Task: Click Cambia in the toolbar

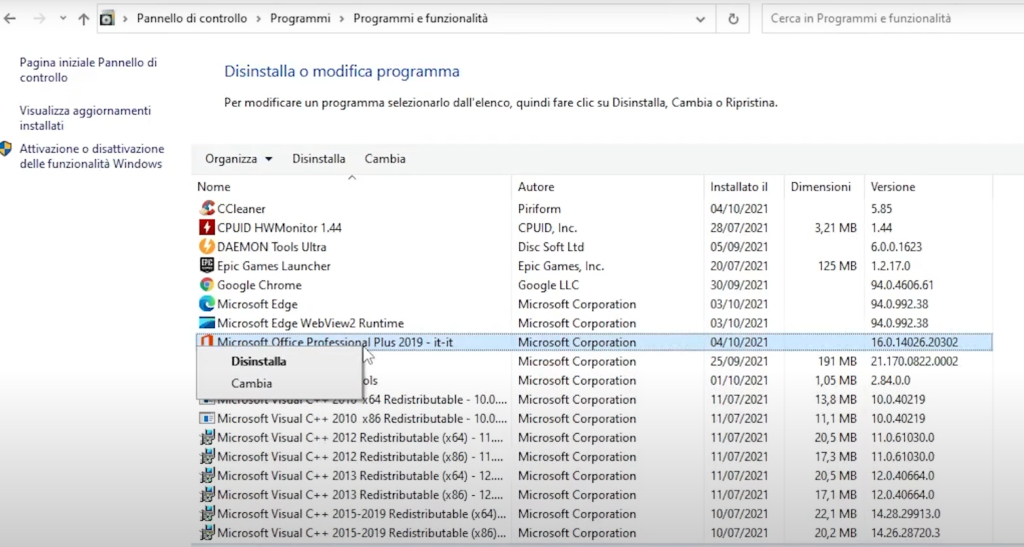Action: (385, 159)
